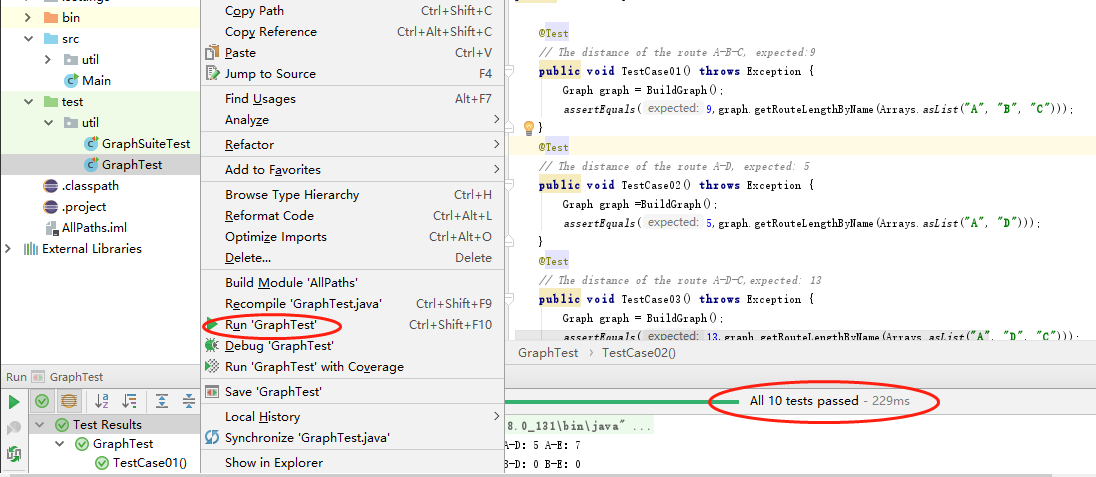The width and height of the screenshot is (1096, 477).
Task: Expand the bin folder arrow
Action: (29, 17)
